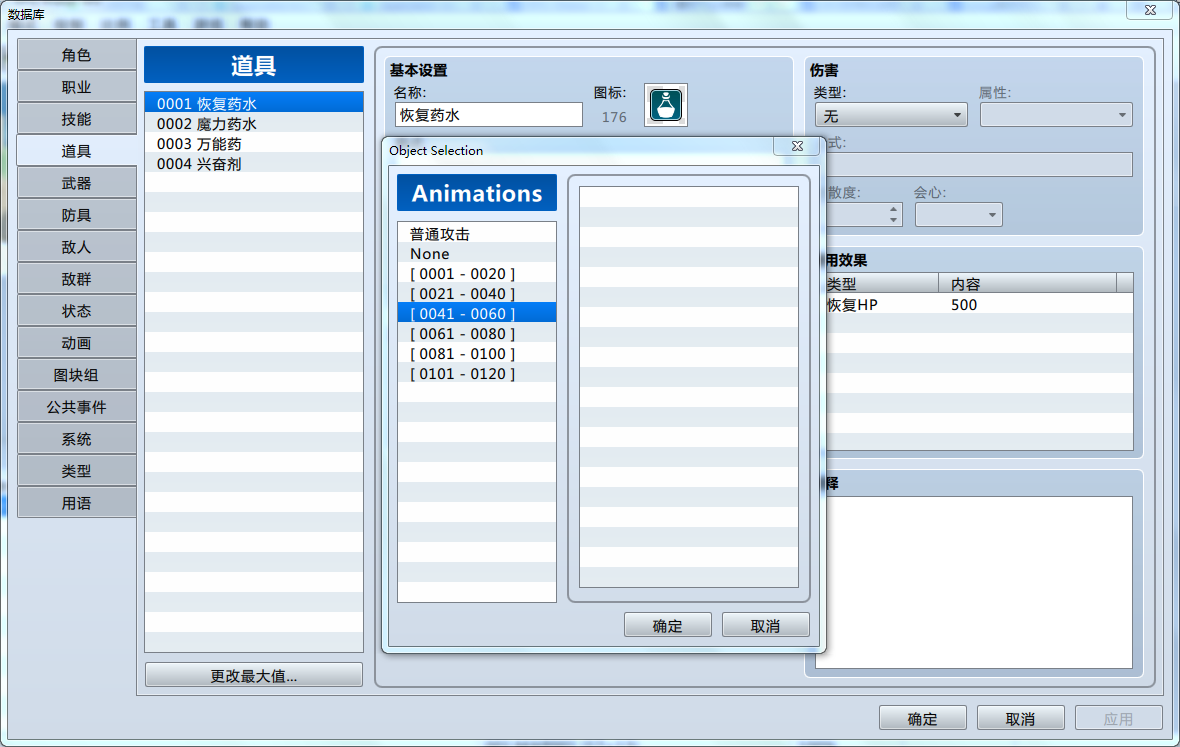1180x747 pixels.
Task: Open the damage 类型 dropdown
Action: [x=891, y=115]
